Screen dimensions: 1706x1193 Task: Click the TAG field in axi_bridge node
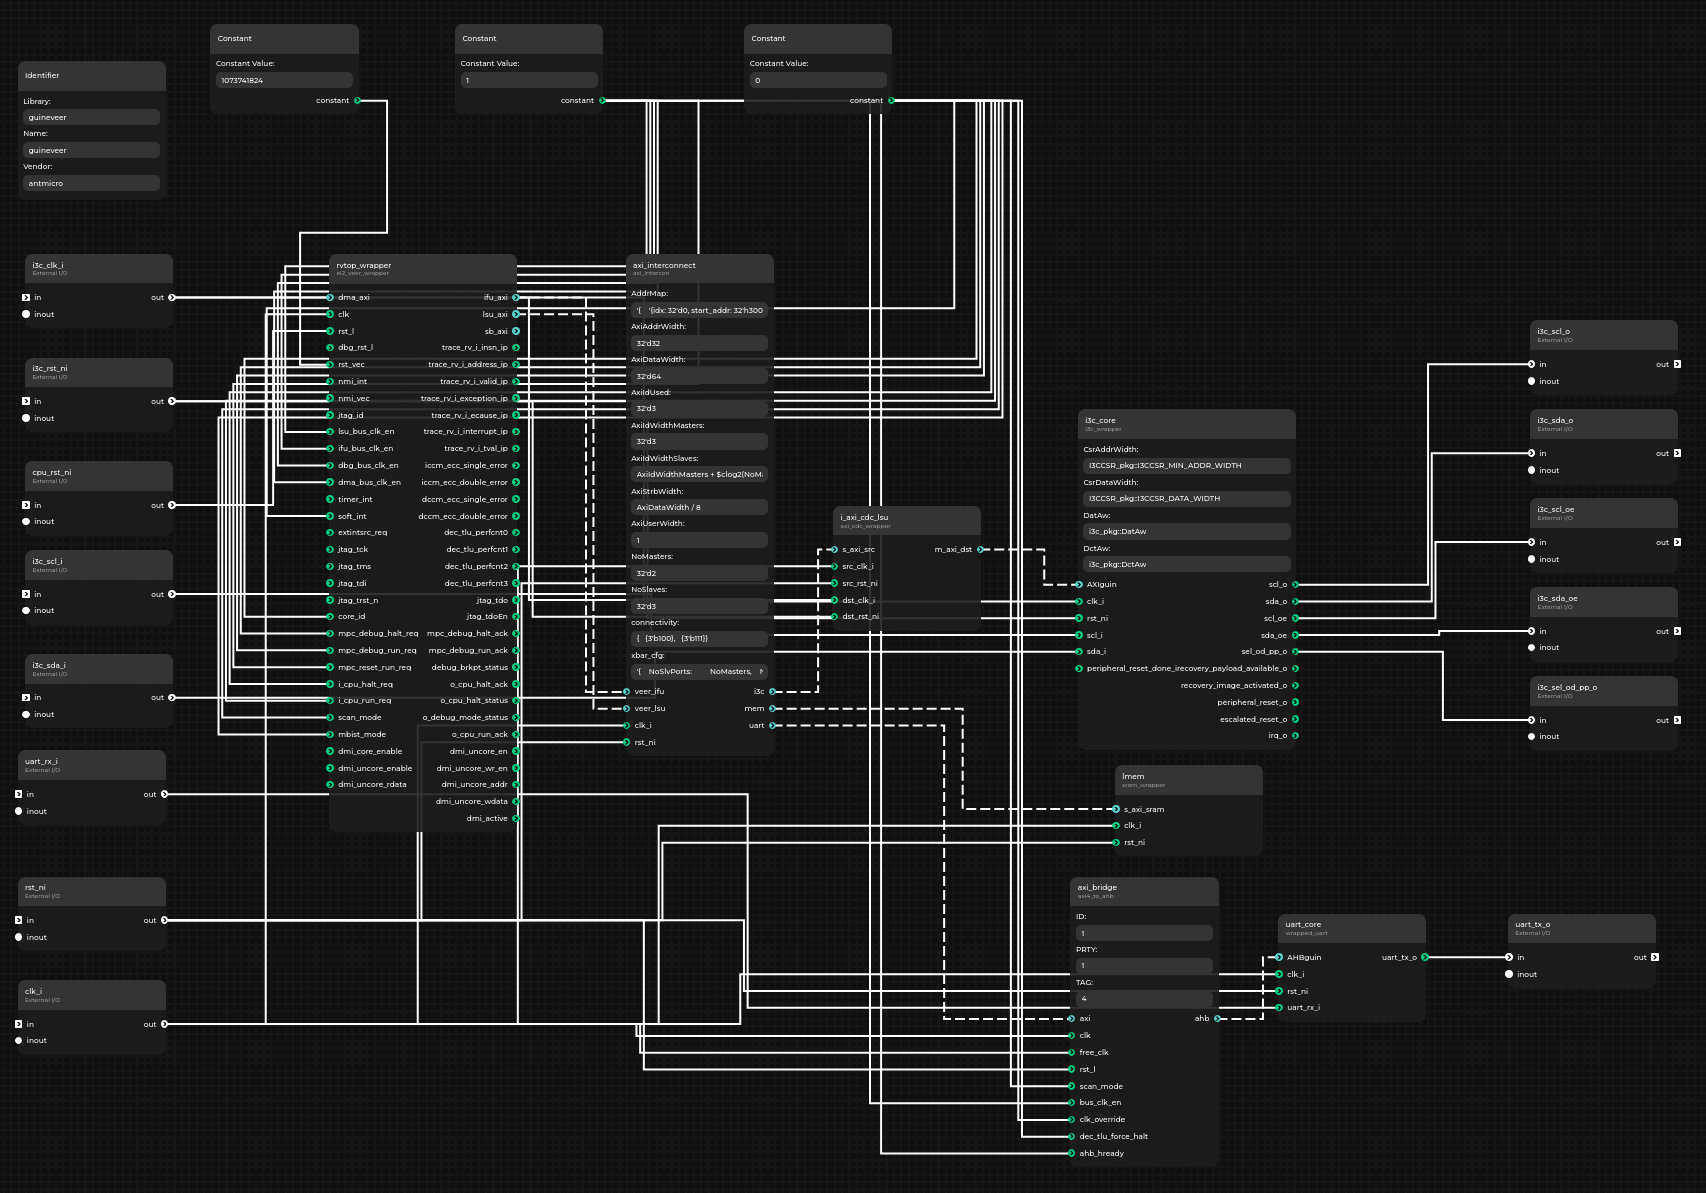tap(1144, 998)
